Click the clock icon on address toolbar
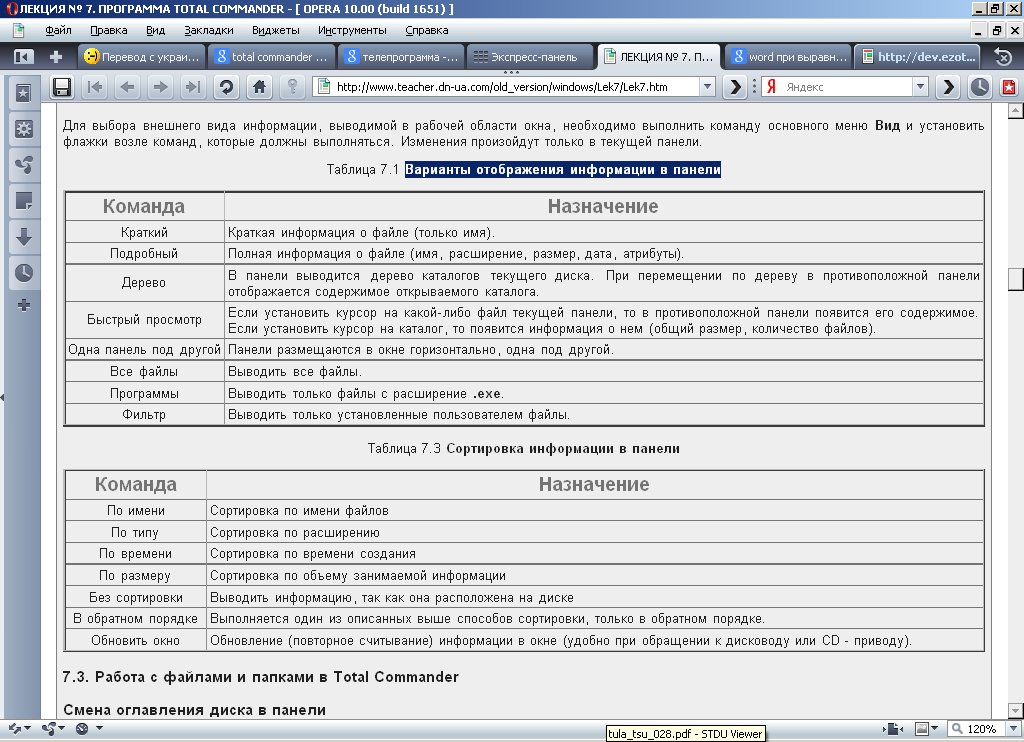The image size is (1024, 742). pos(980,87)
